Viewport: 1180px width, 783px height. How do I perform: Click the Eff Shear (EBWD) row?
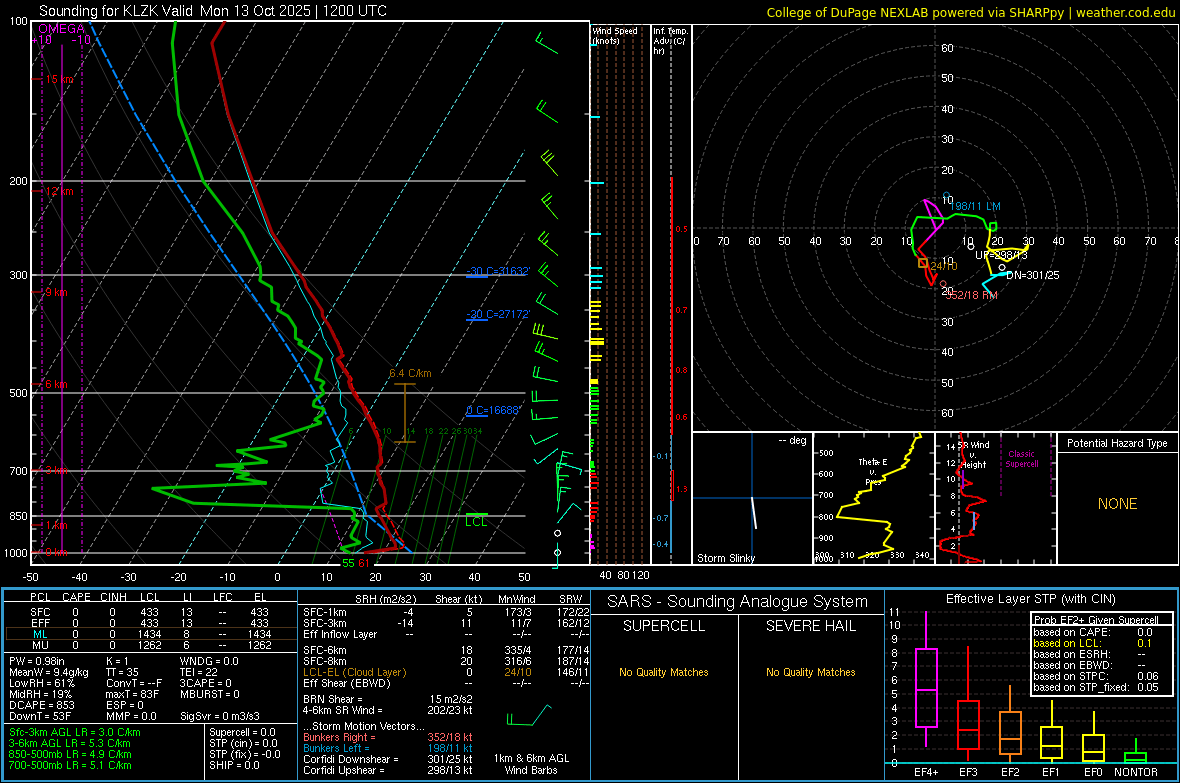point(446,683)
